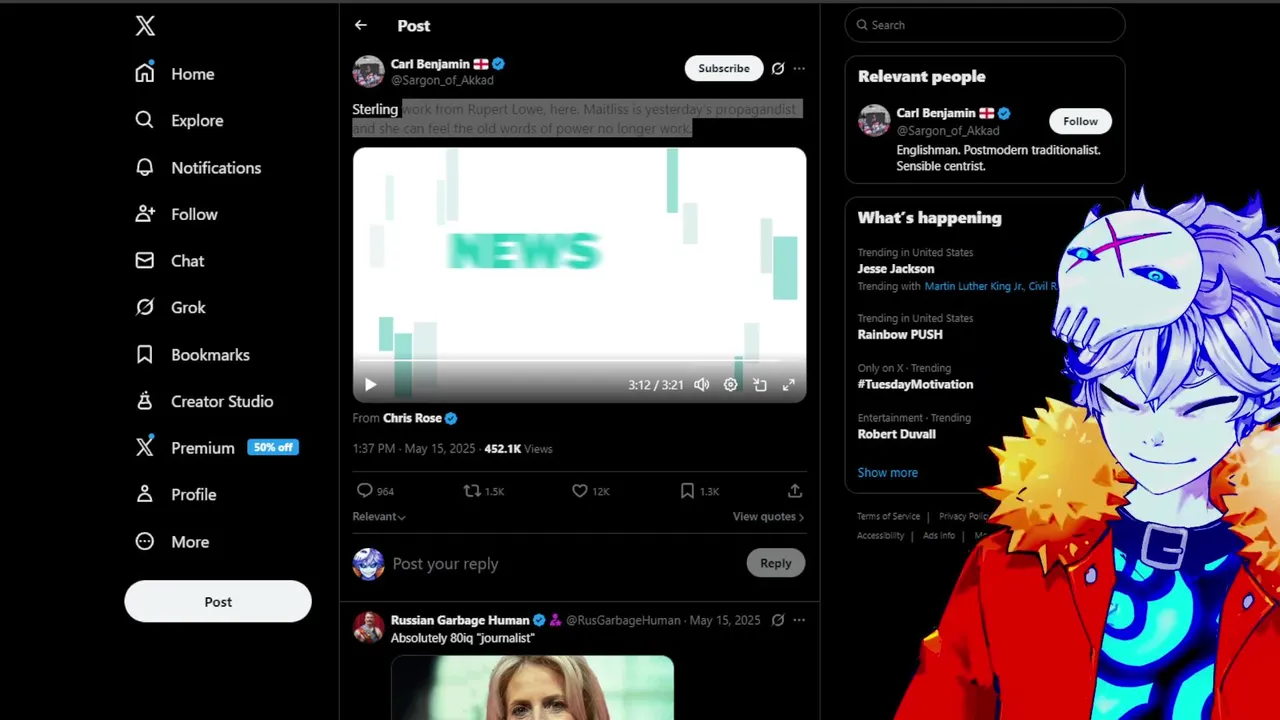Image resolution: width=1280 pixels, height=720 pixels.
Task: Click @Sargon_of_Akkad handle on the post
Action: tap(442, 80)
